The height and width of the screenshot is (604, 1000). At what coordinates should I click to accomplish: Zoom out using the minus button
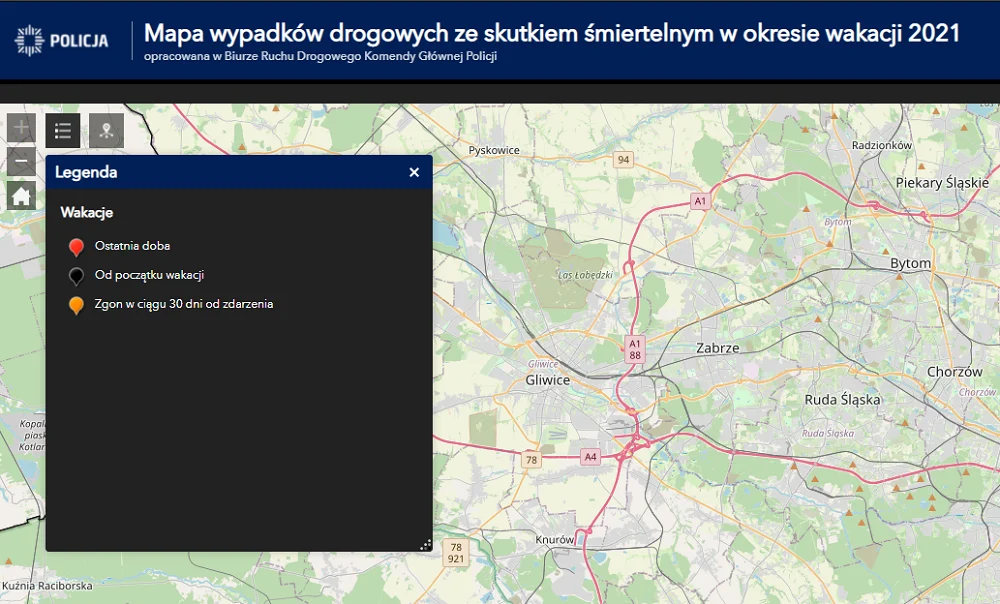[x=20, y=161]
